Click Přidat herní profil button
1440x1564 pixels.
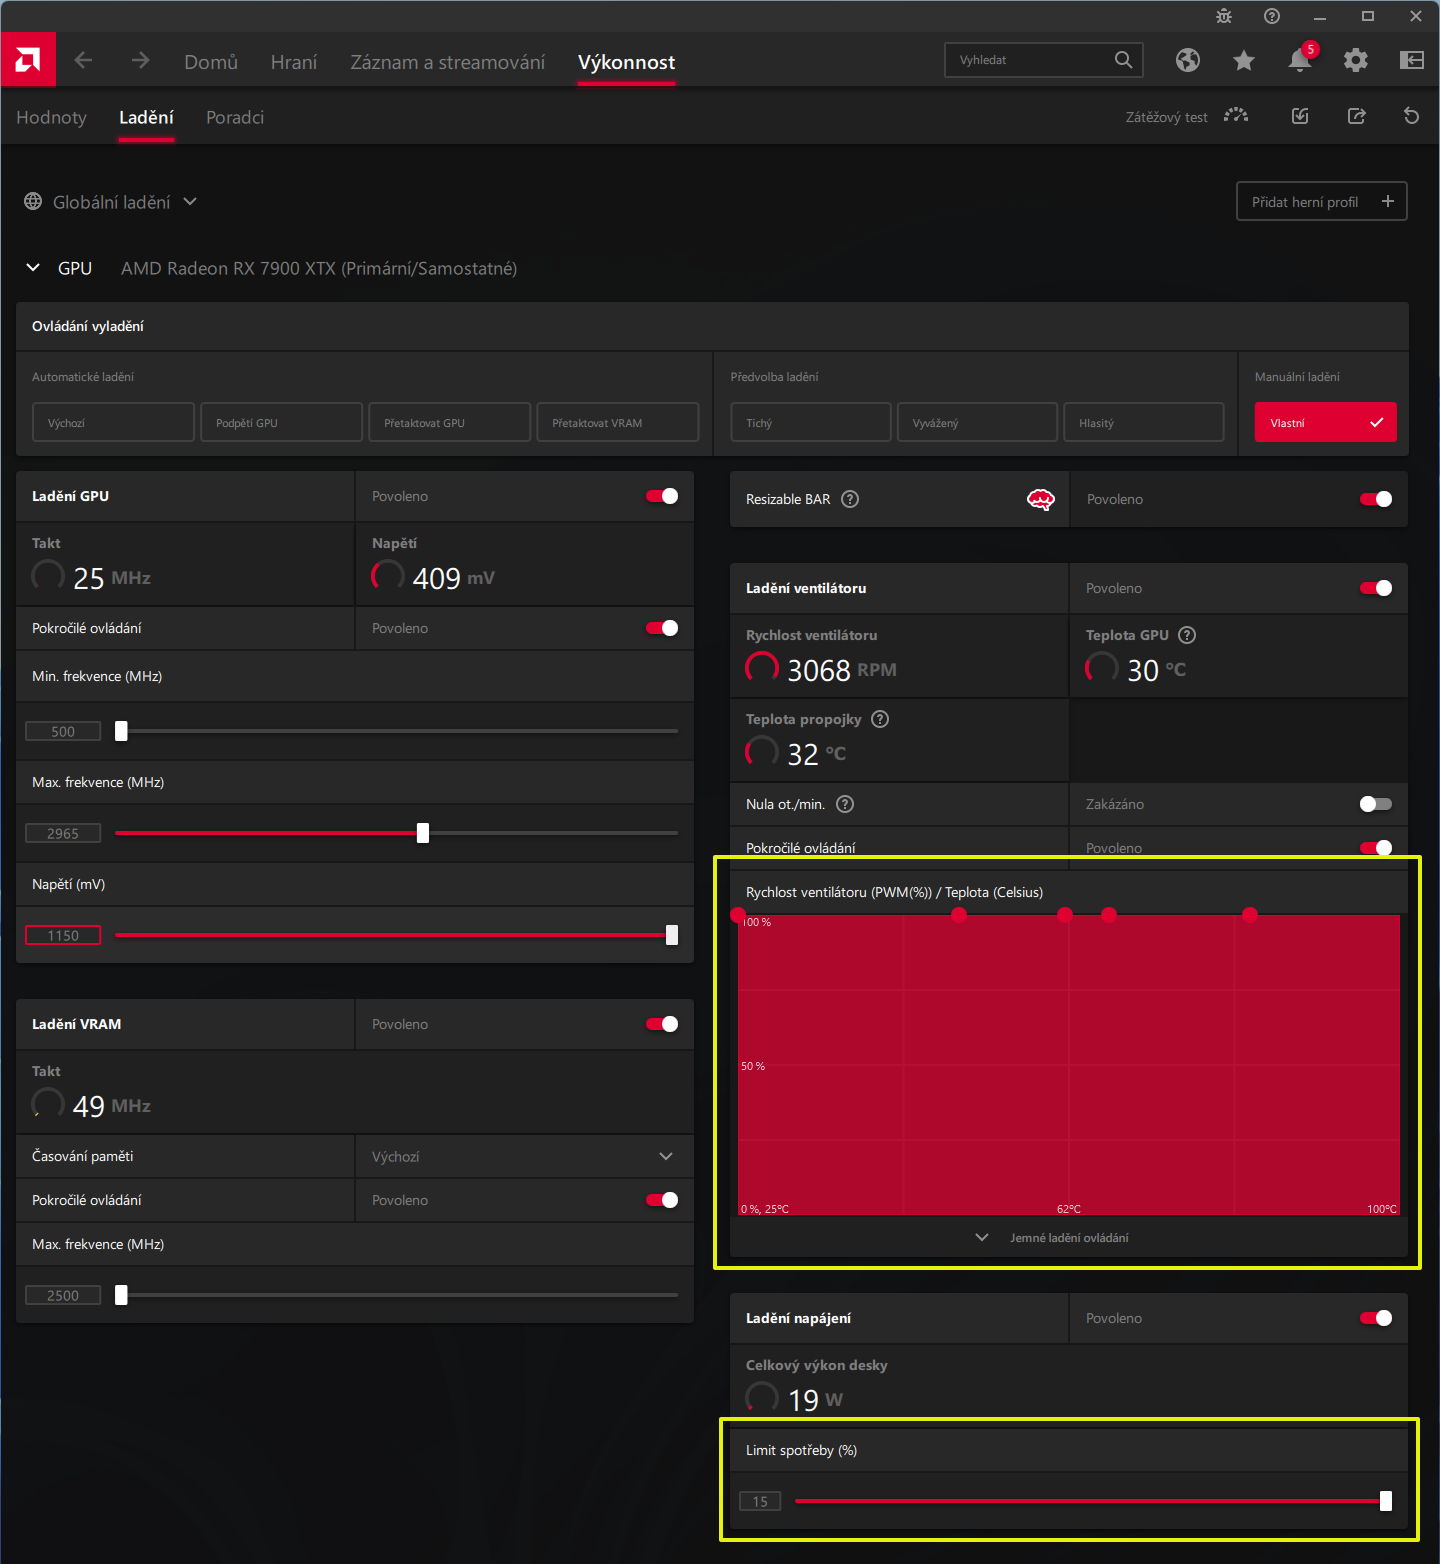(1322, 201)
